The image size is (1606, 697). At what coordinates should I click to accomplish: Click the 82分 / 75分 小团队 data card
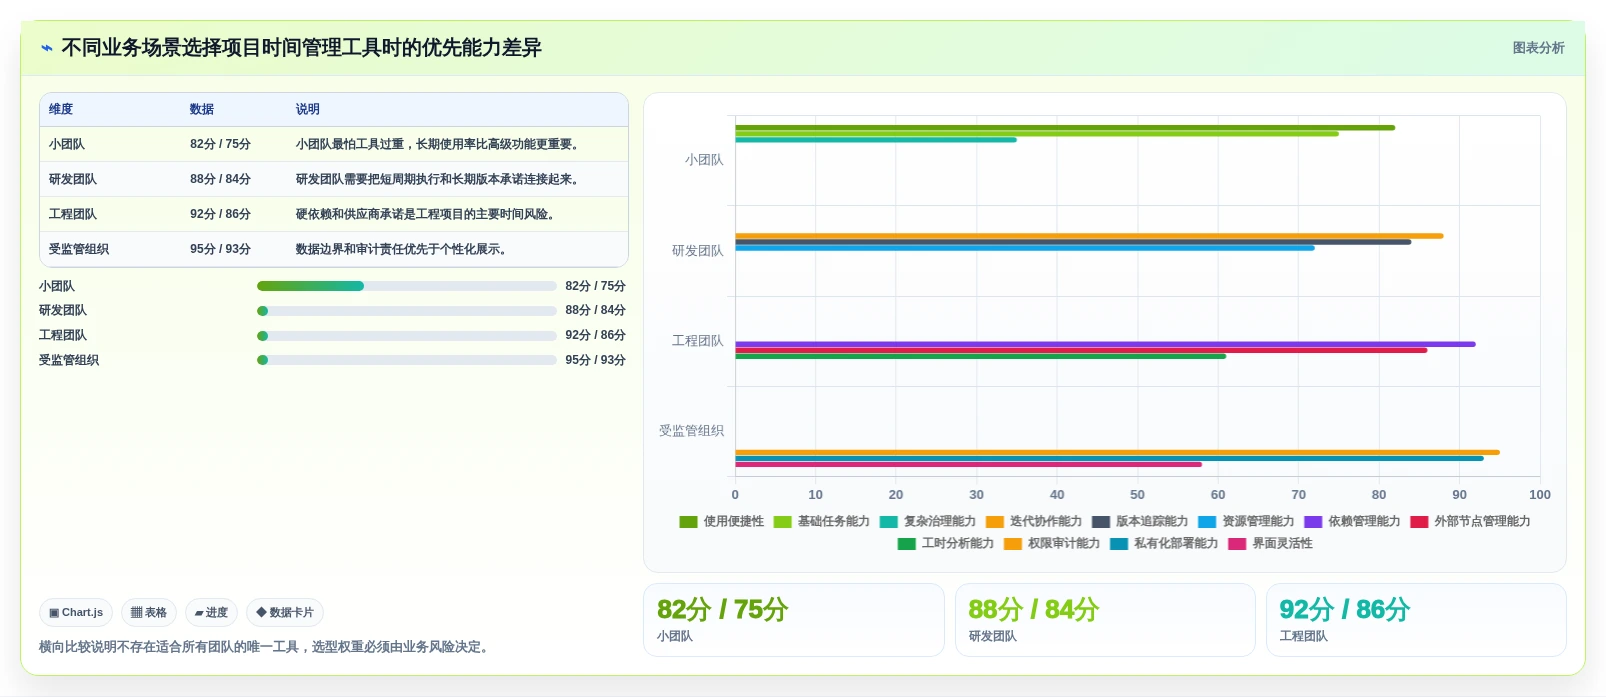(x=794, y=620)
